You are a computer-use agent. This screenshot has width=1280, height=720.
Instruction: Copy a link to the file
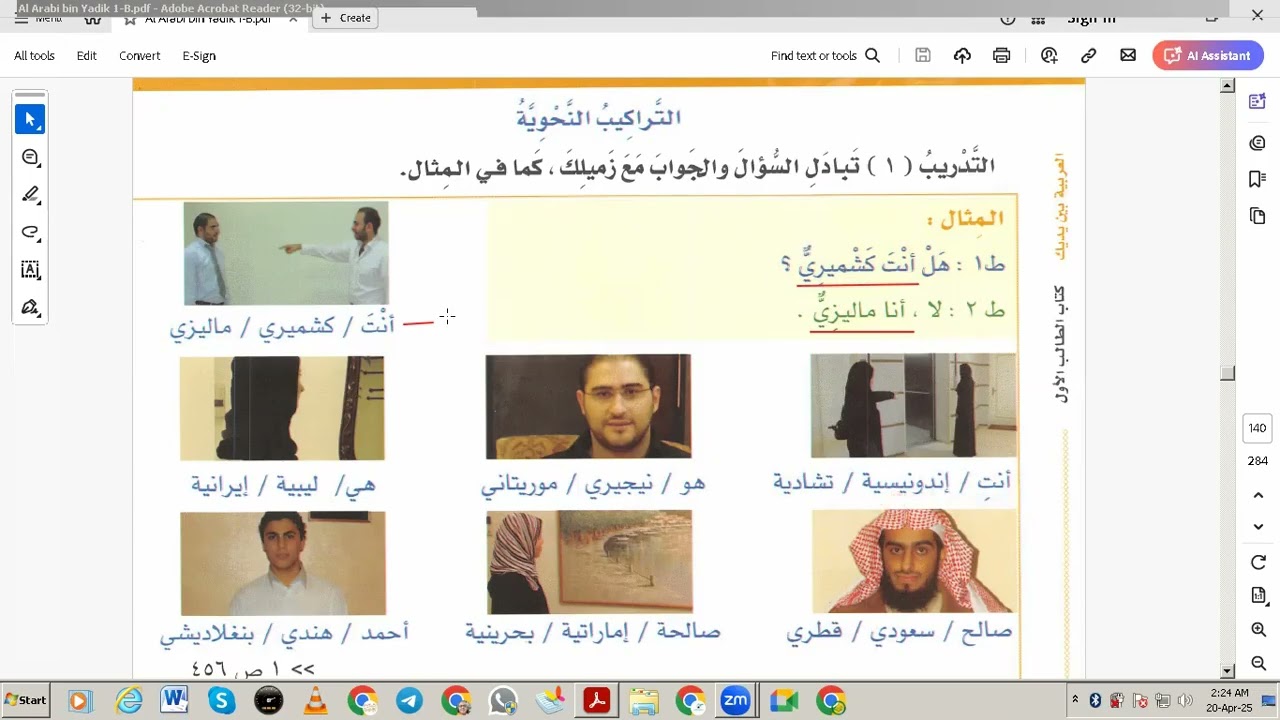1088,56
